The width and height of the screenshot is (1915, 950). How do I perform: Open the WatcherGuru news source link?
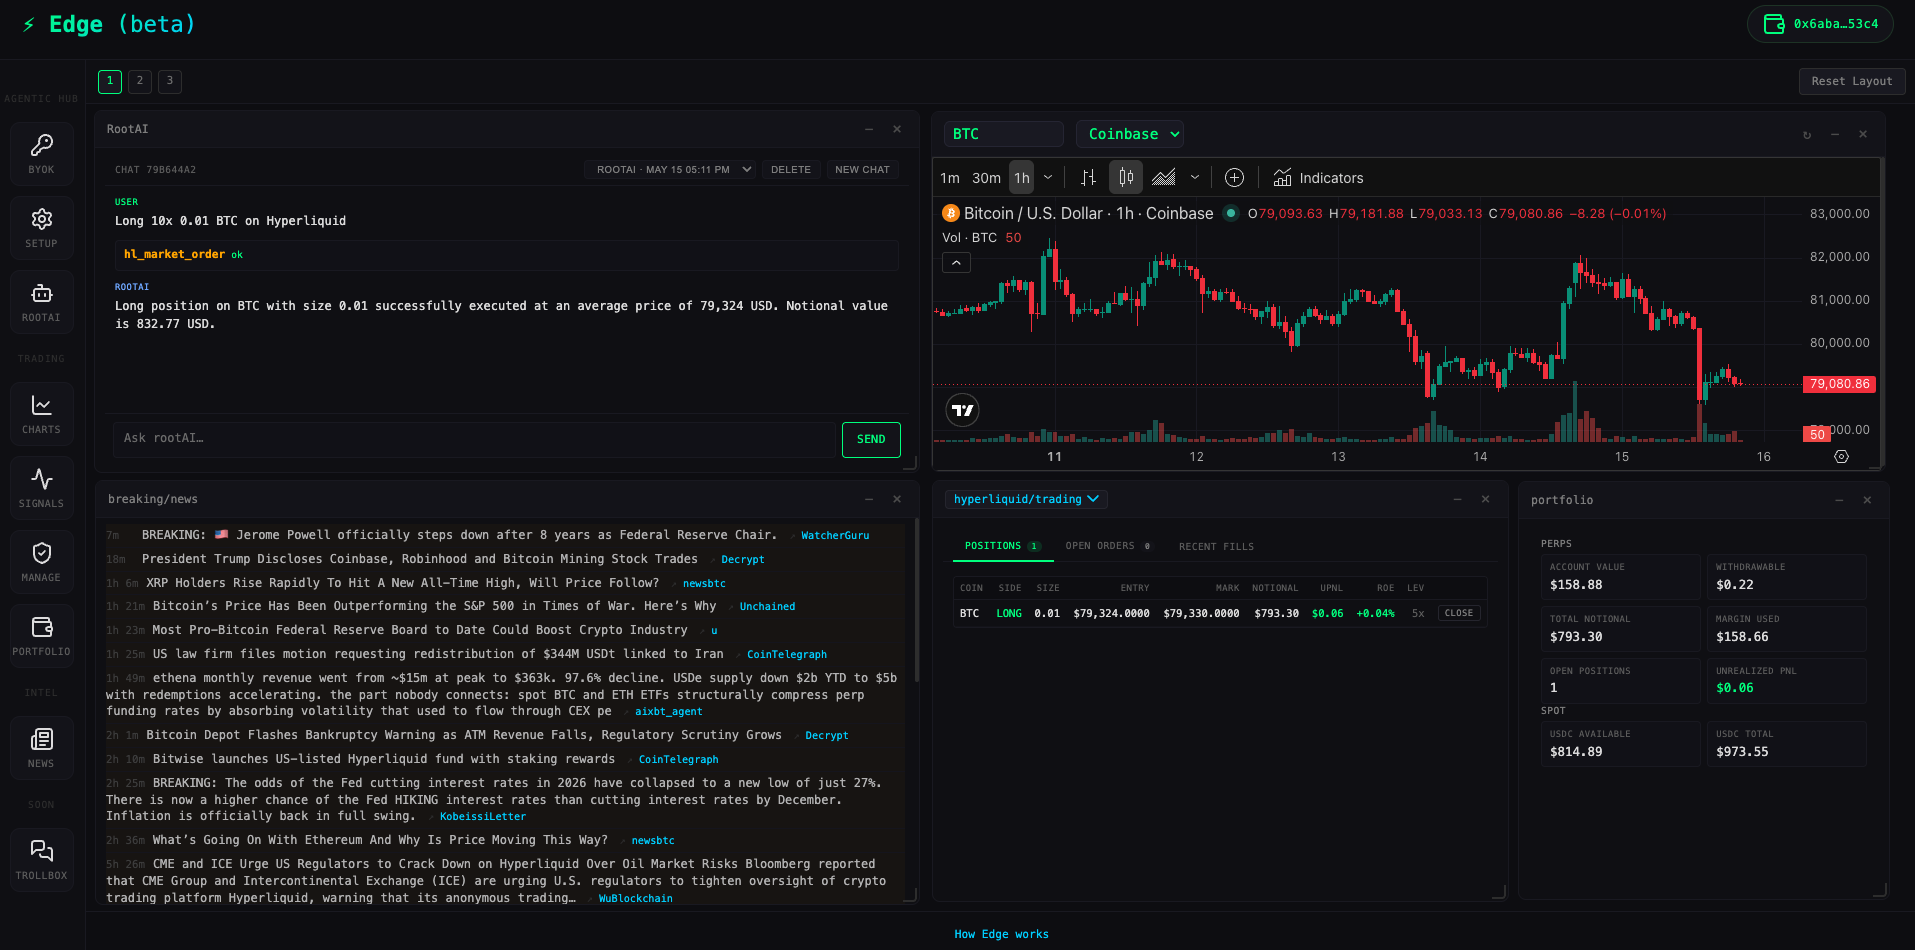click(x=835, y=536)
